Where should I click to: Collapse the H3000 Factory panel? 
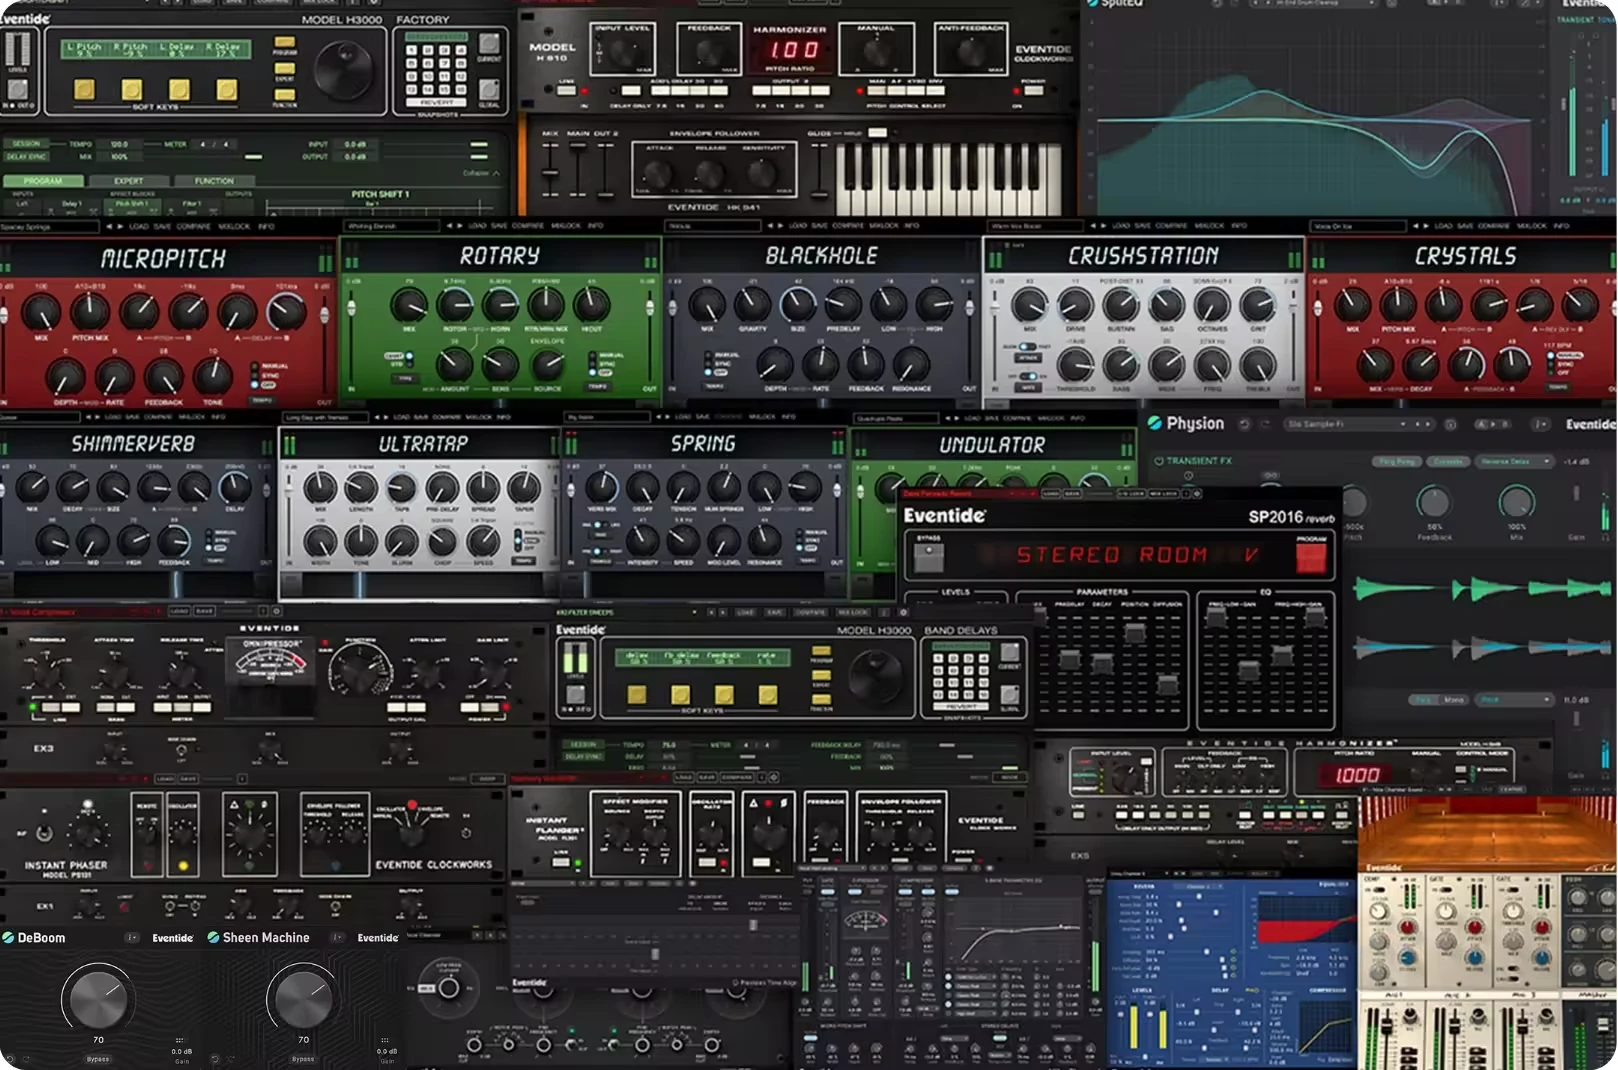click(x=482, y=173)
